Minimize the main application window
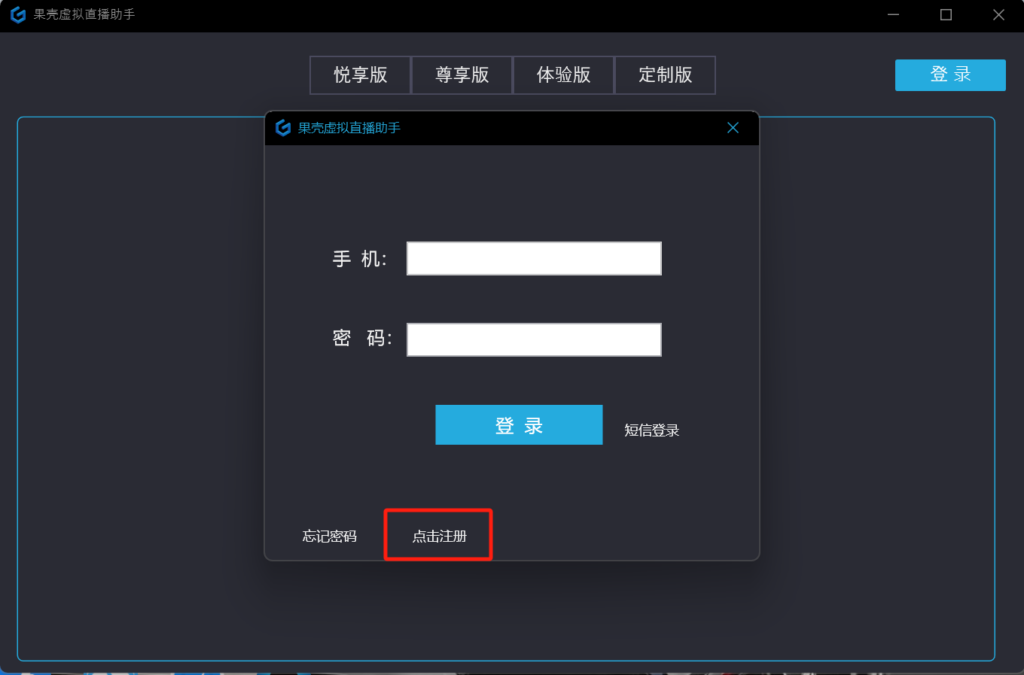The height and width of the screenshot is (675, 1024). pyautogui.click(x=893, y=15)
